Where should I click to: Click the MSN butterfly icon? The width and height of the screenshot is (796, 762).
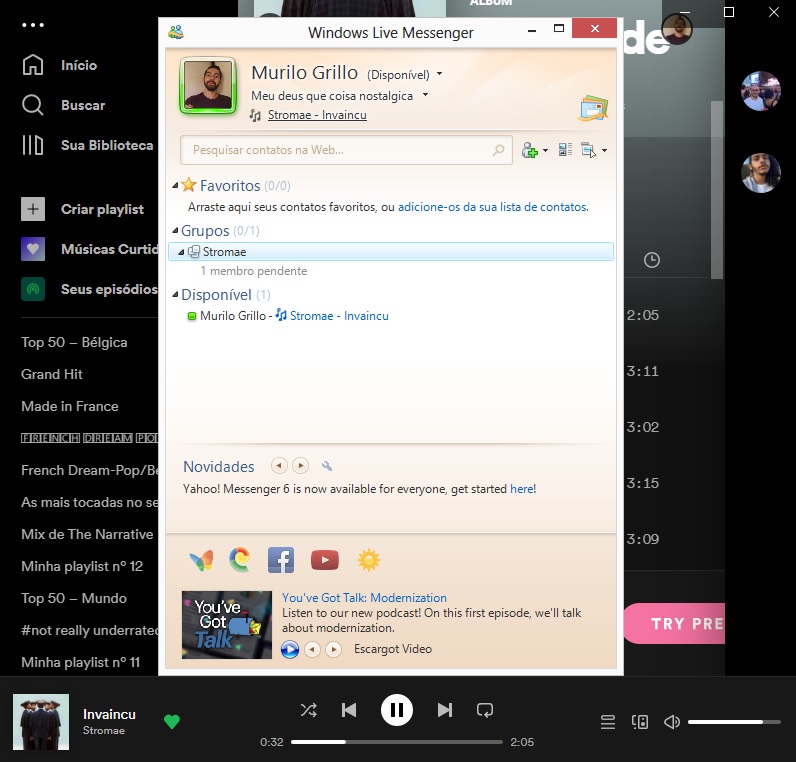pos(201,560)
